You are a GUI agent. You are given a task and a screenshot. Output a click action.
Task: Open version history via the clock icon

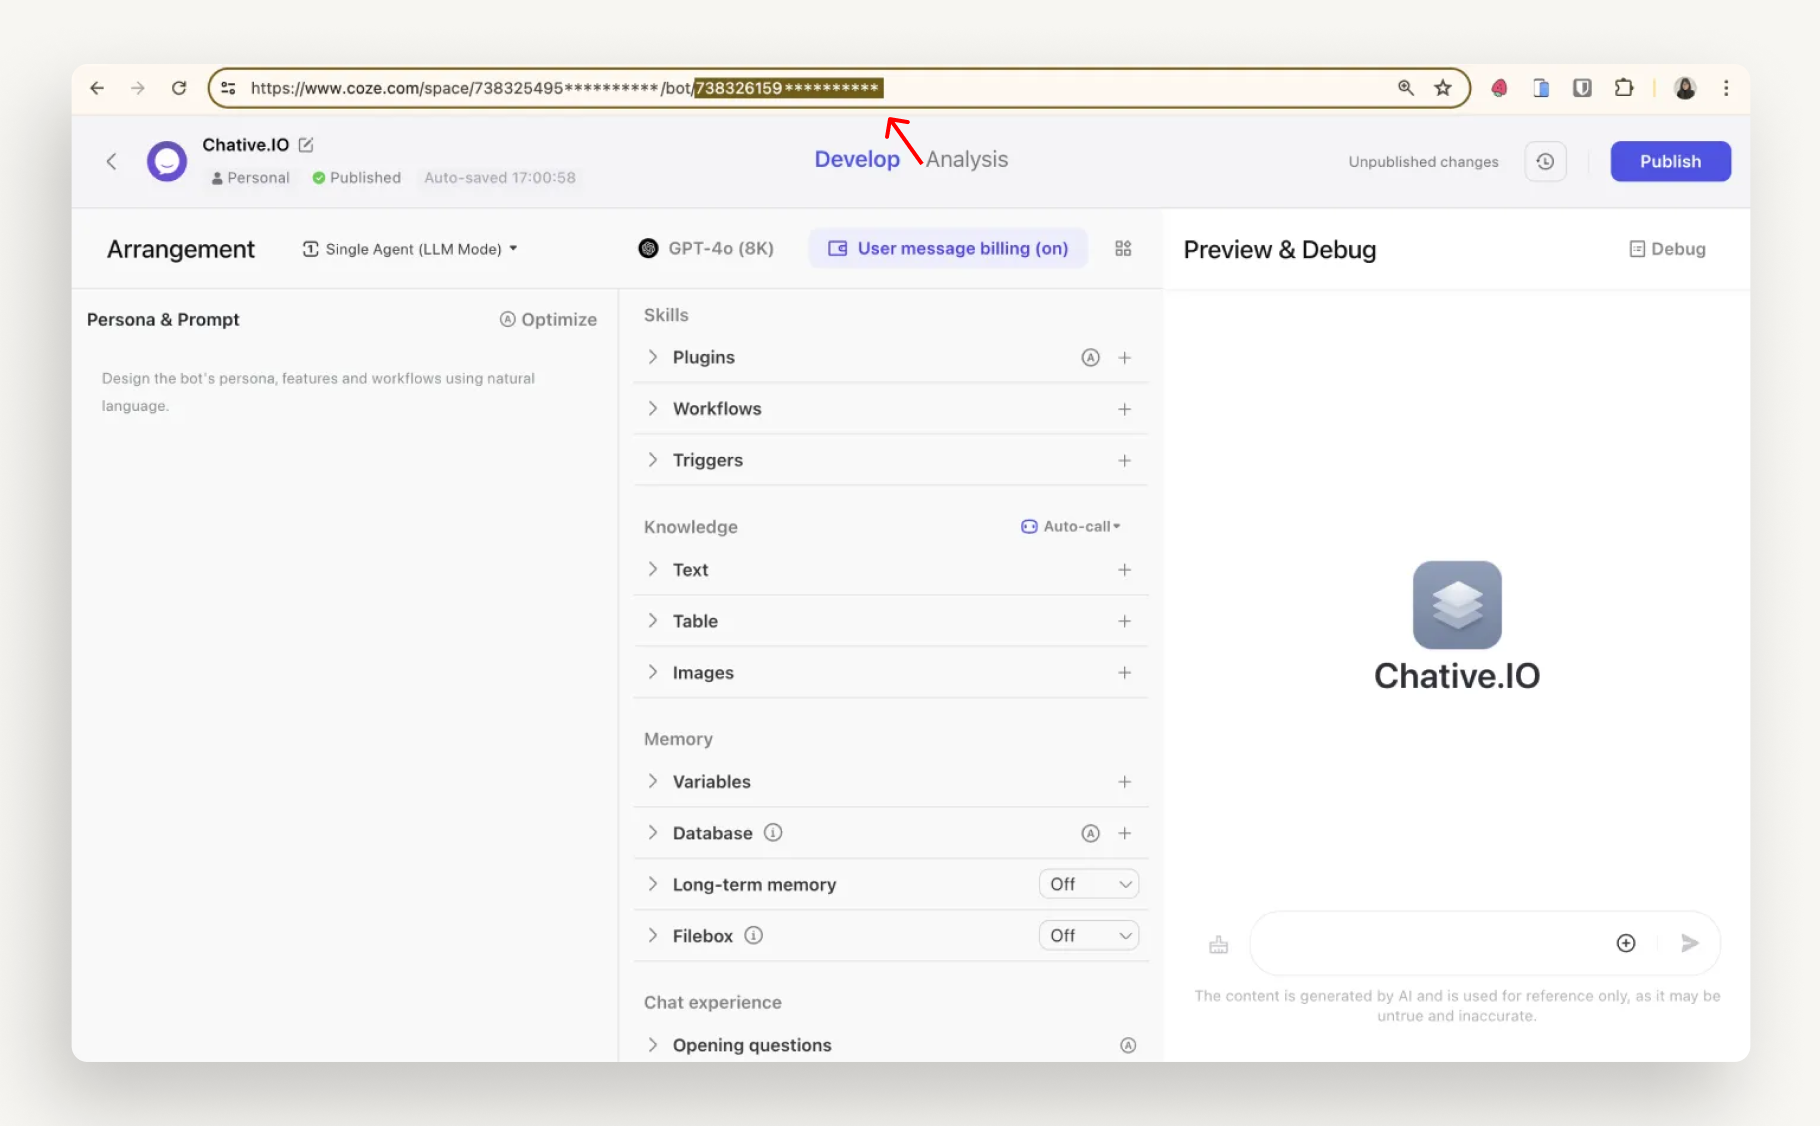[x=1545, y=161]
